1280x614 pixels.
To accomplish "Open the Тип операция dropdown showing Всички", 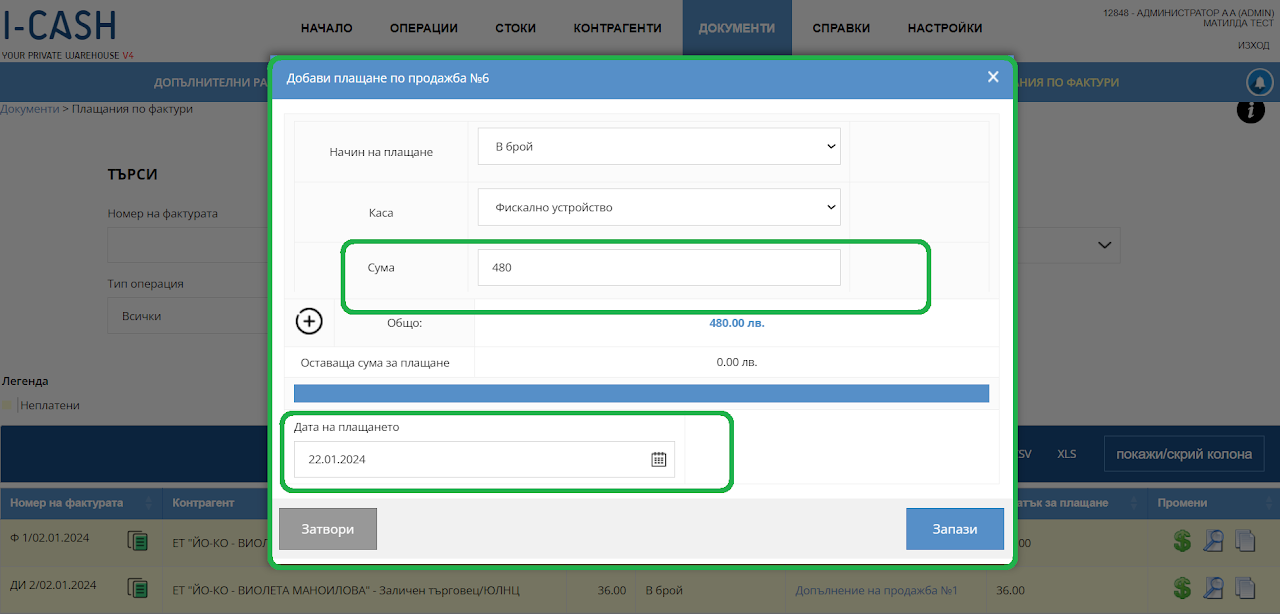I will [x=186, y=316].
